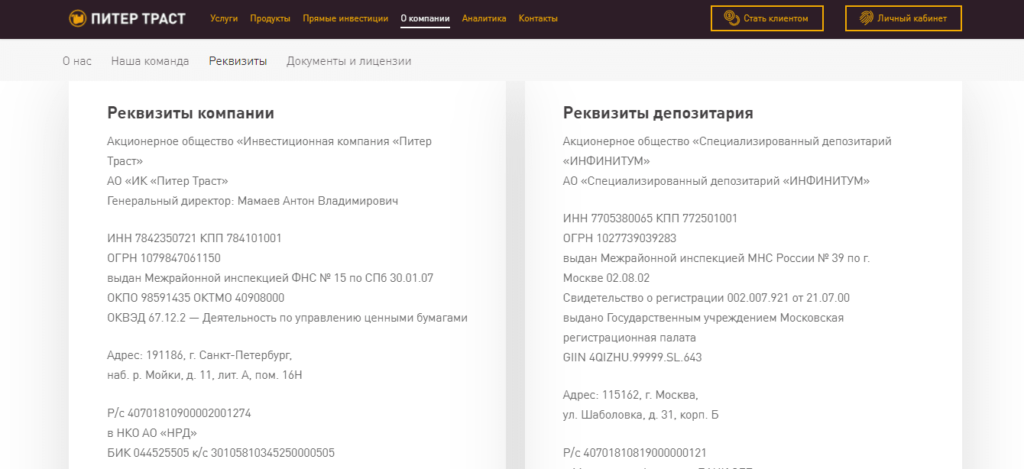Click the в НКО АО «НРД» line

click(152, 433)
